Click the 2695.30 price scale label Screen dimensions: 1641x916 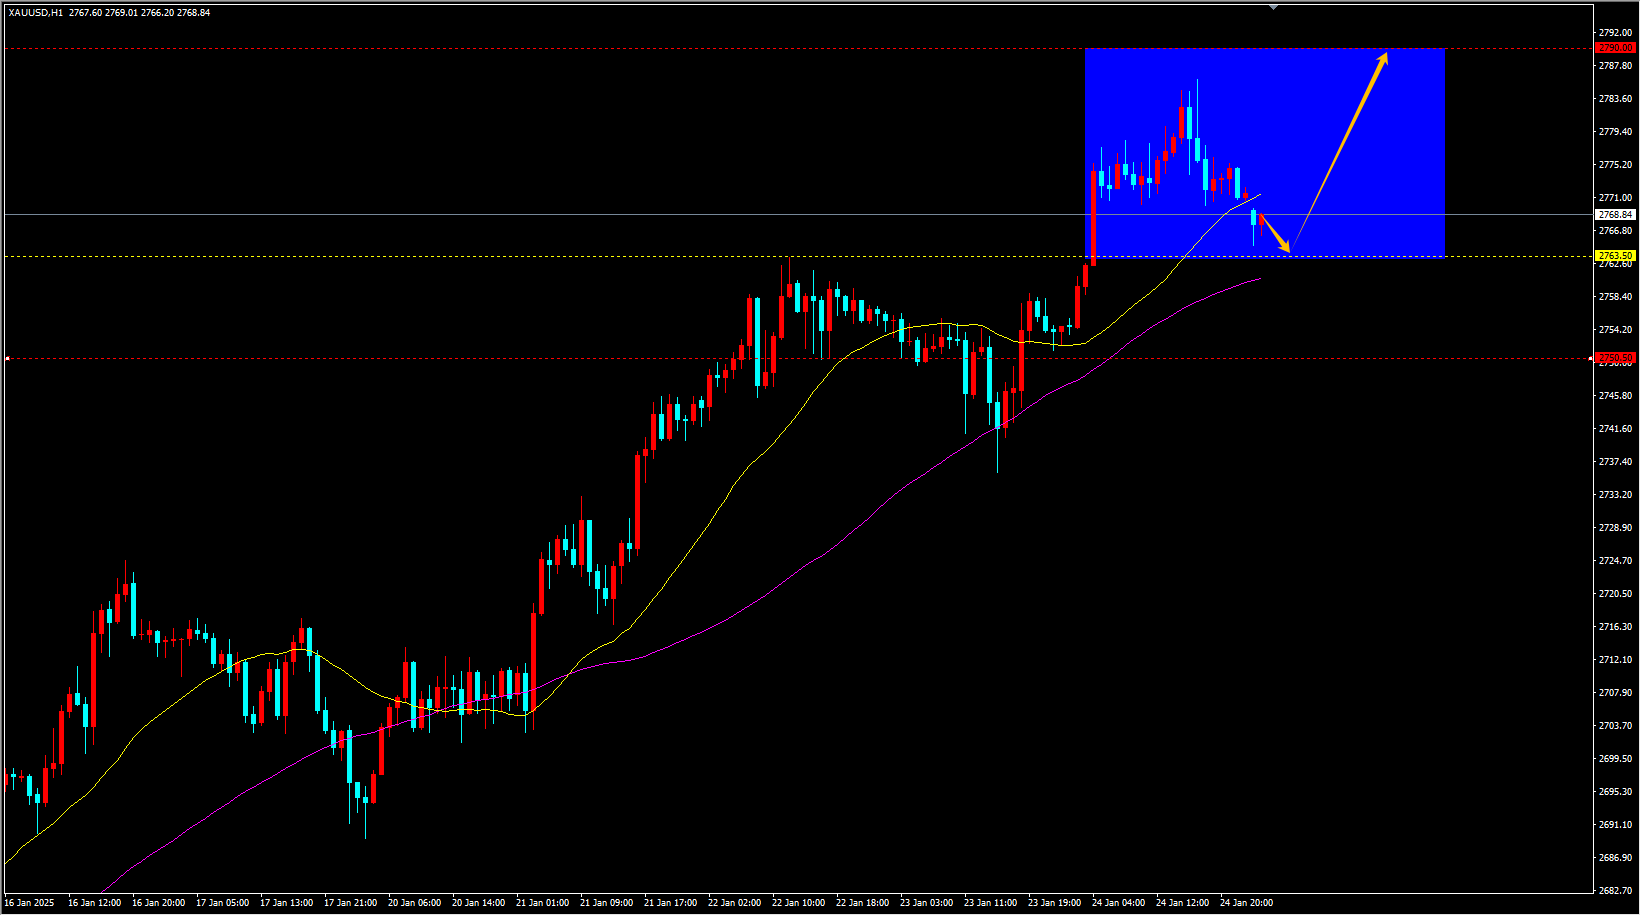[1616, 792]
